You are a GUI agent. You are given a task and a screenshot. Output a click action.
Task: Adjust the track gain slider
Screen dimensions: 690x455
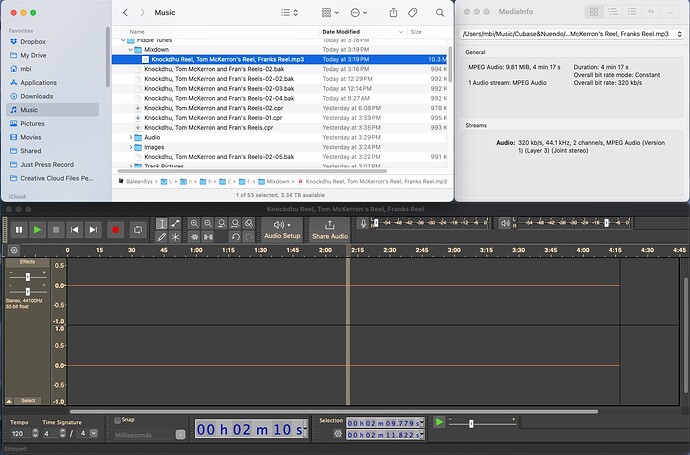point(28,277)
